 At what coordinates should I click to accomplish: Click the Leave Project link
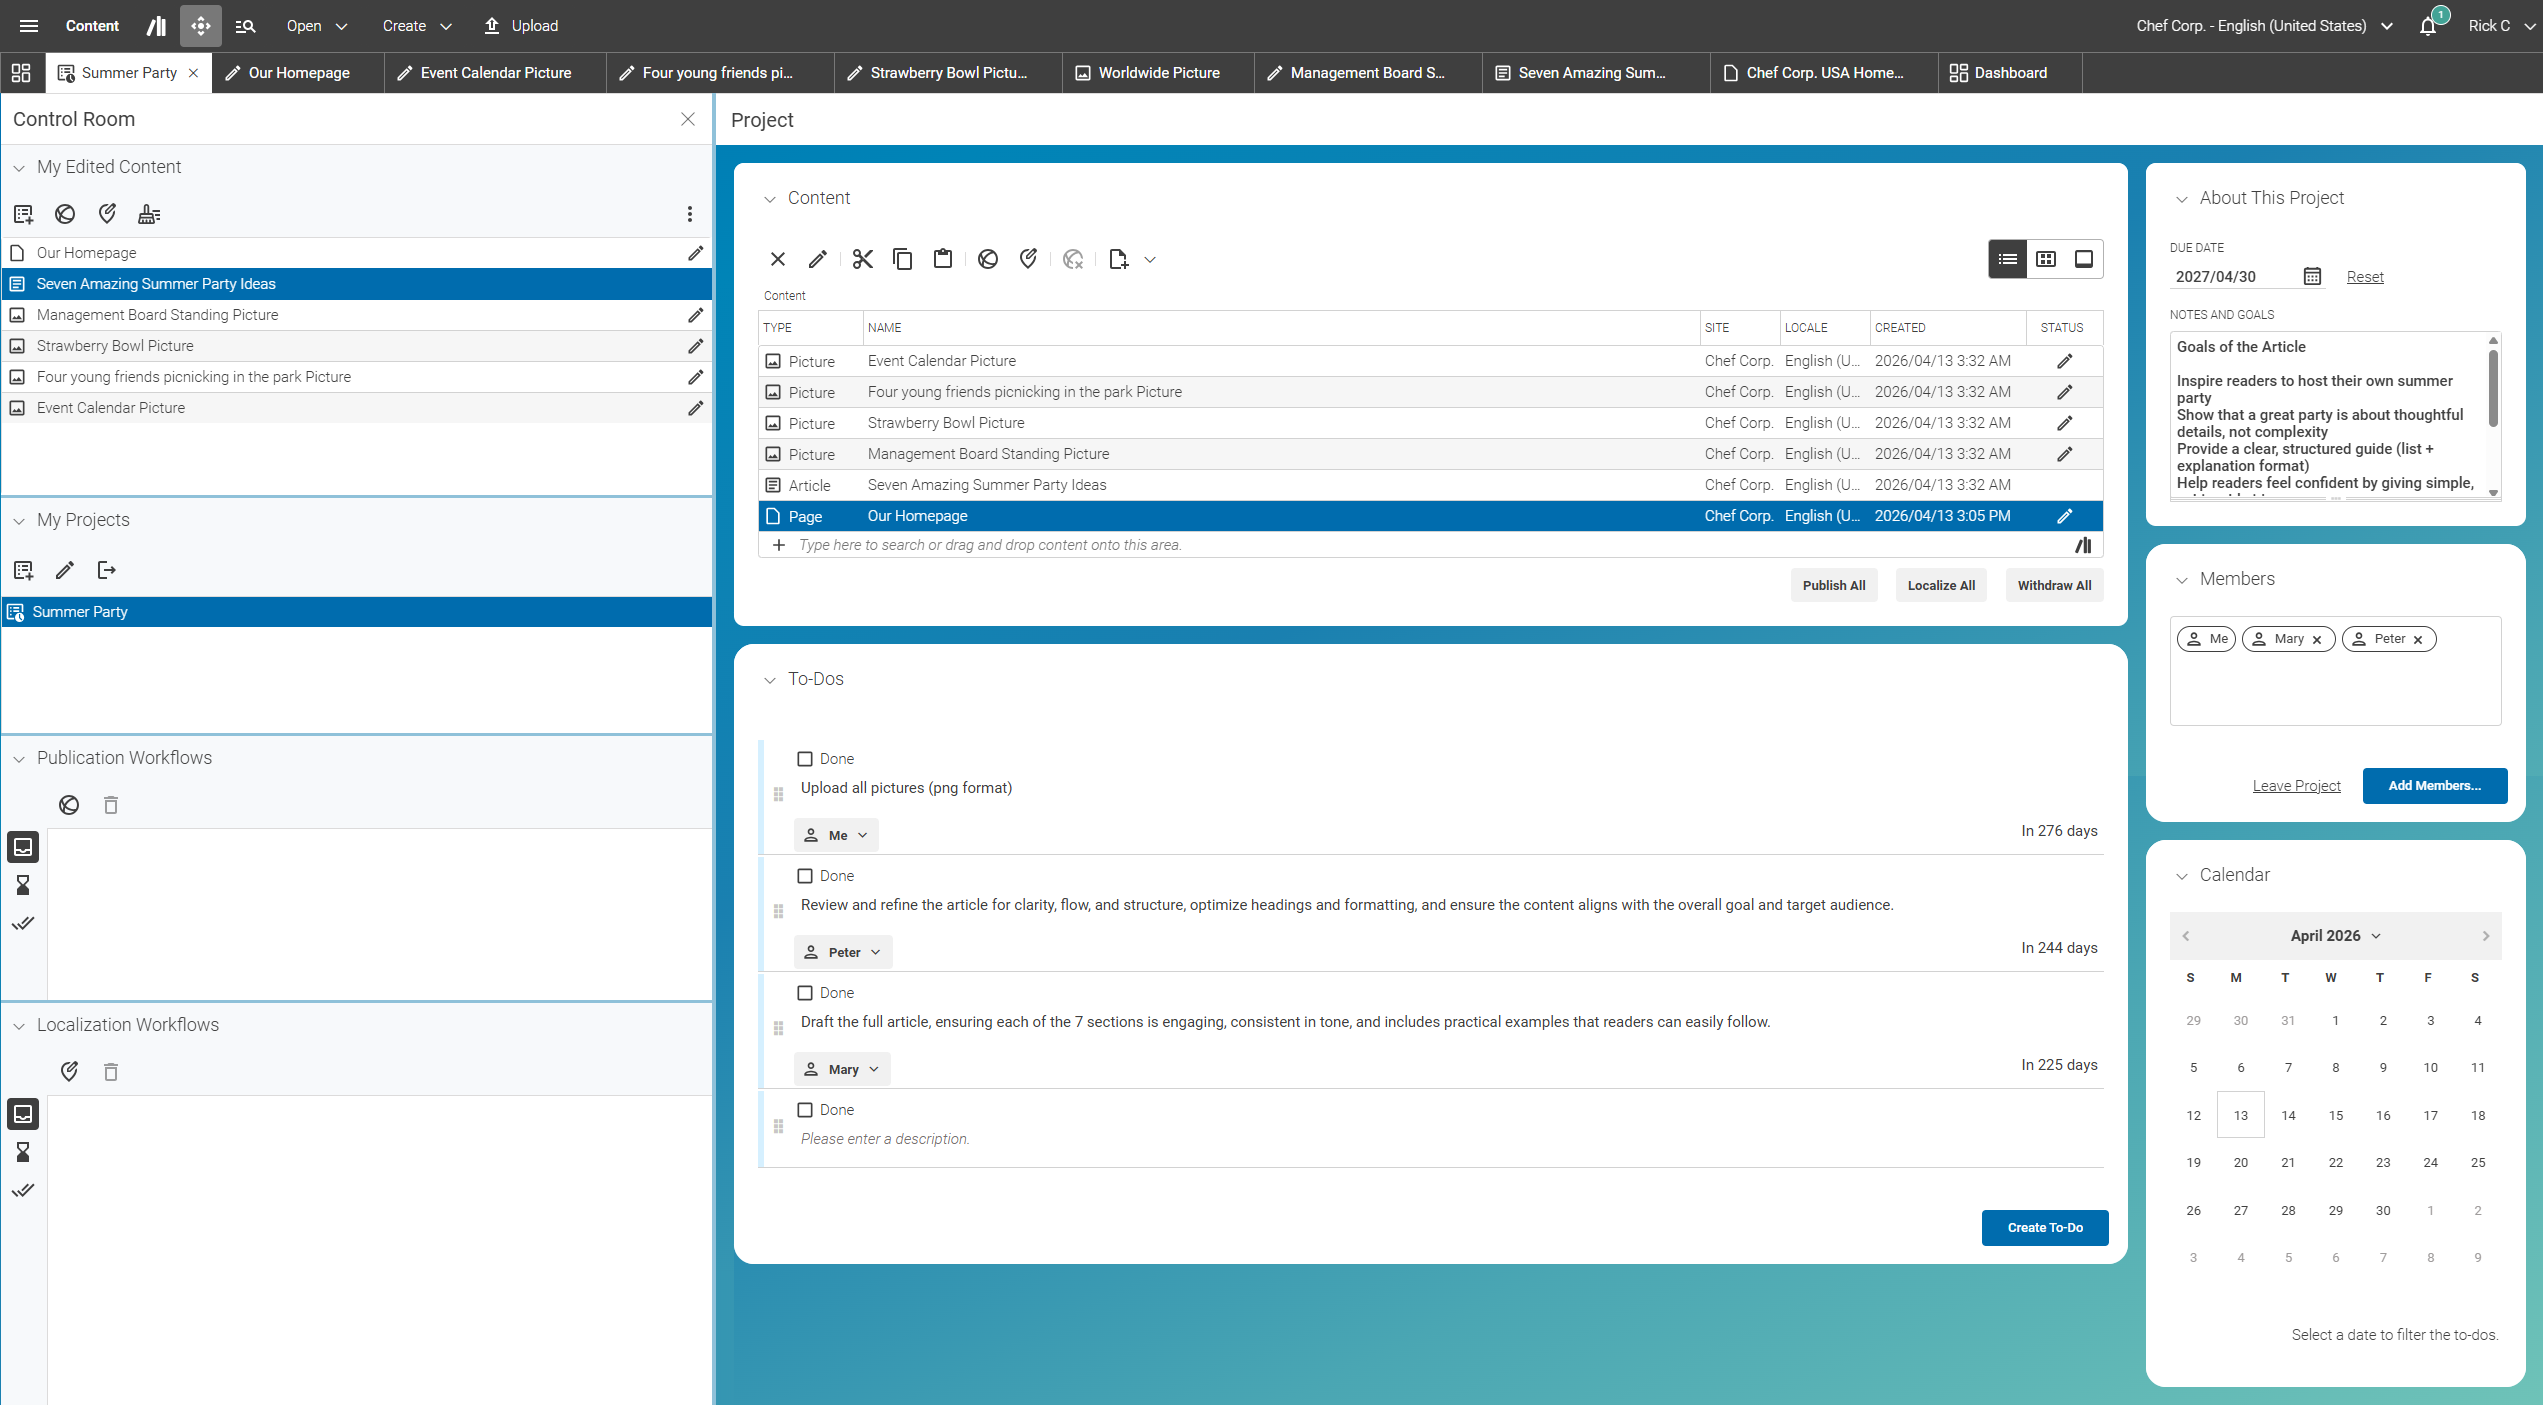point(2296,786)
